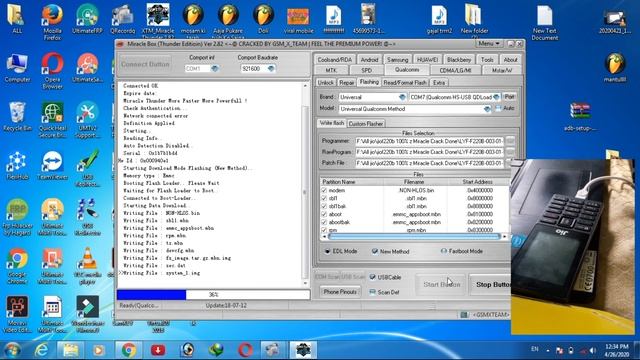Viewport: 640px width, 360px height.
Task: Open the TeamViewer desktop shortcut
Action: coord(52,165)
